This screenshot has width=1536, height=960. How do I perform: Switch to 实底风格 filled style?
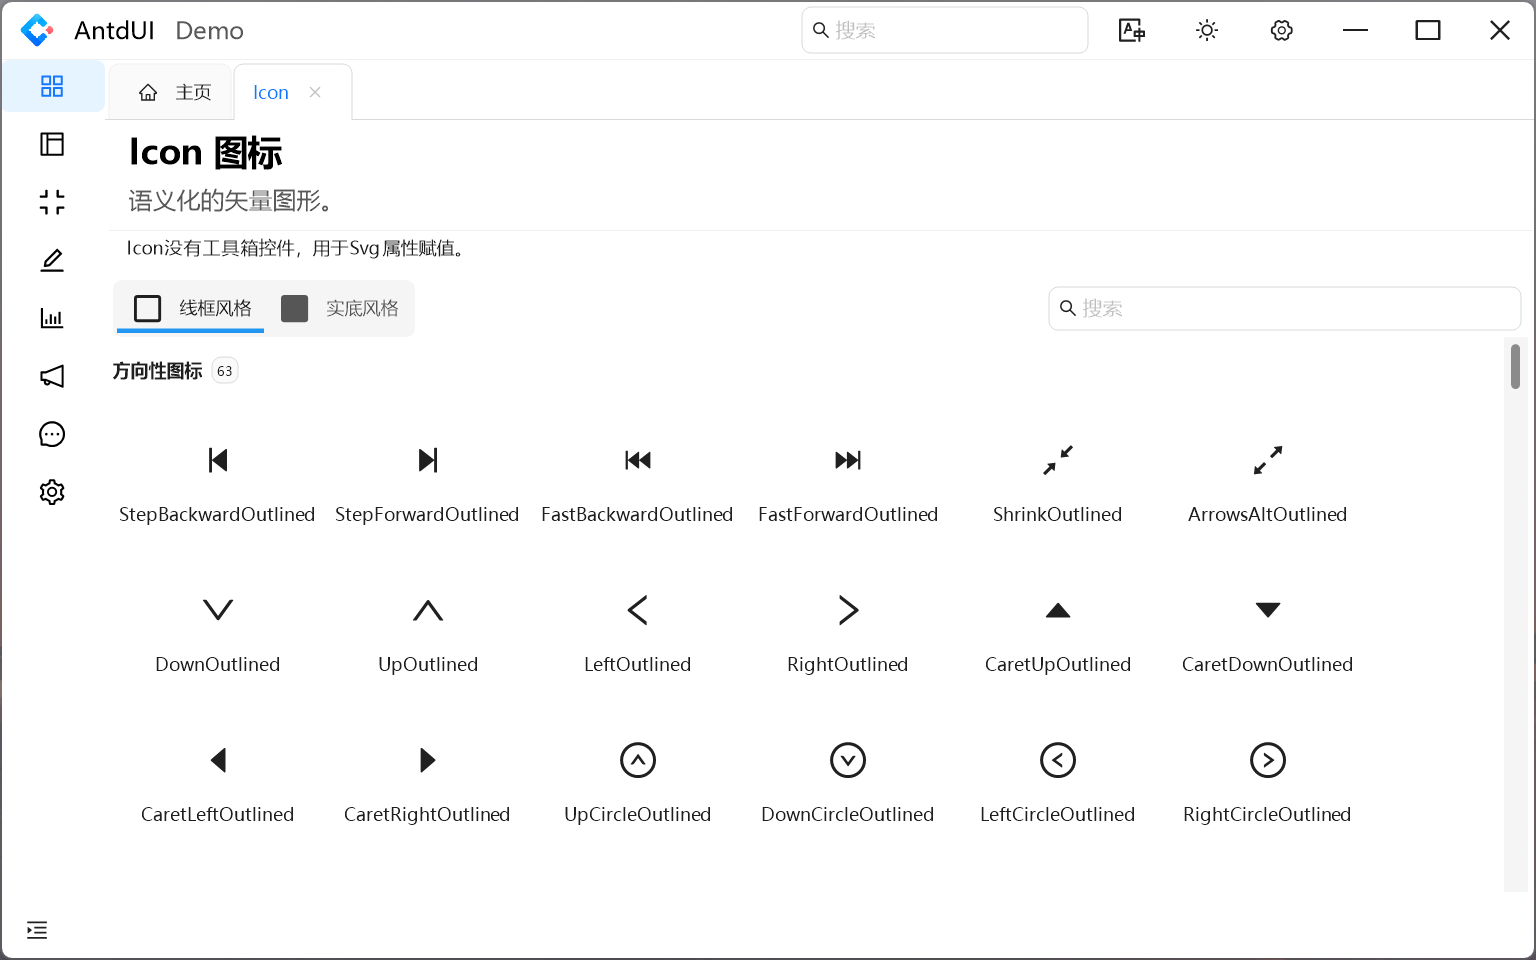340,308
